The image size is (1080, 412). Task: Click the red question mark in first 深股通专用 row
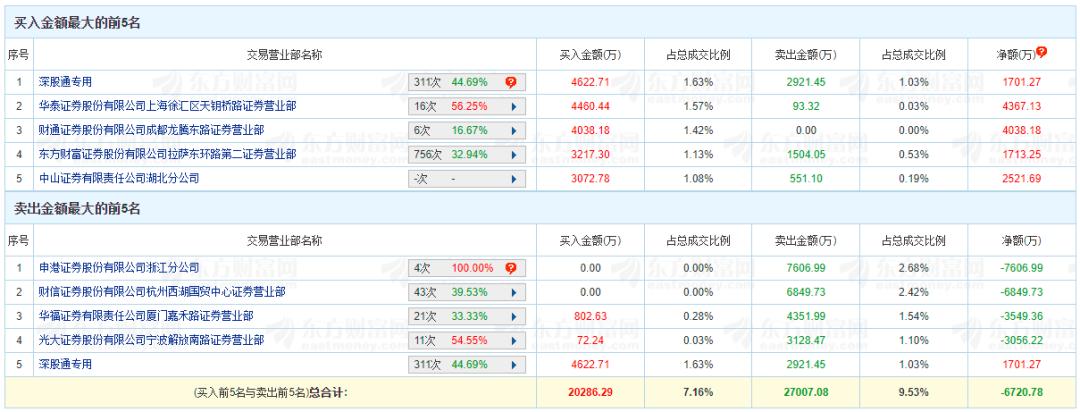tap(511, 80)
